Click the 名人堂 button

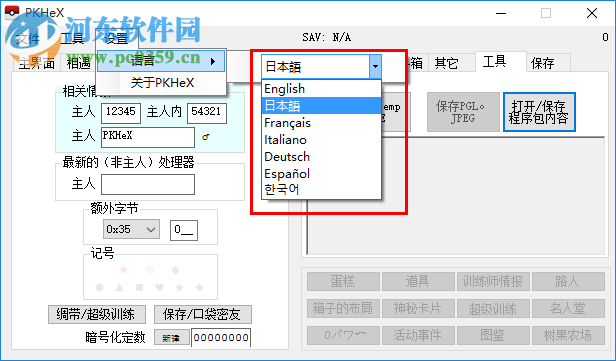click(x=568, y=308)
